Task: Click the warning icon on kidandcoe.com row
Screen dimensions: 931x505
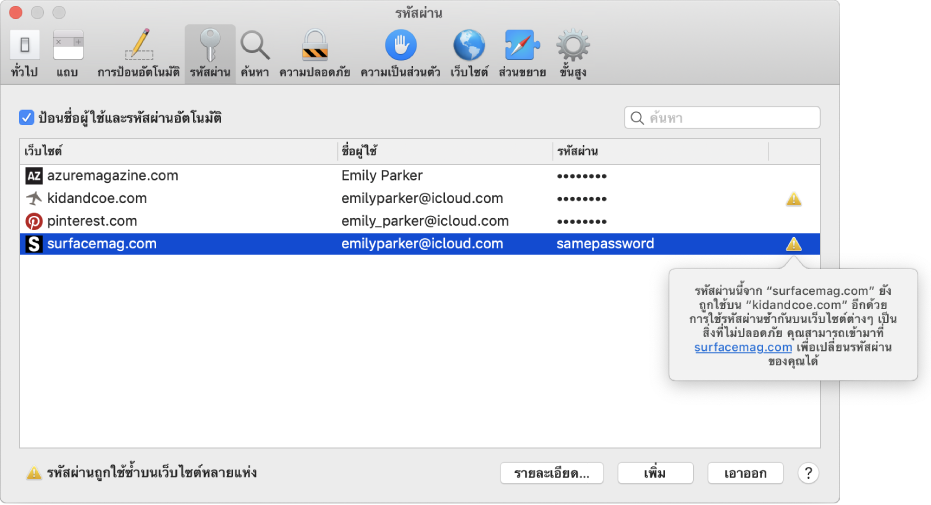Action: click(x=794, y=199)
